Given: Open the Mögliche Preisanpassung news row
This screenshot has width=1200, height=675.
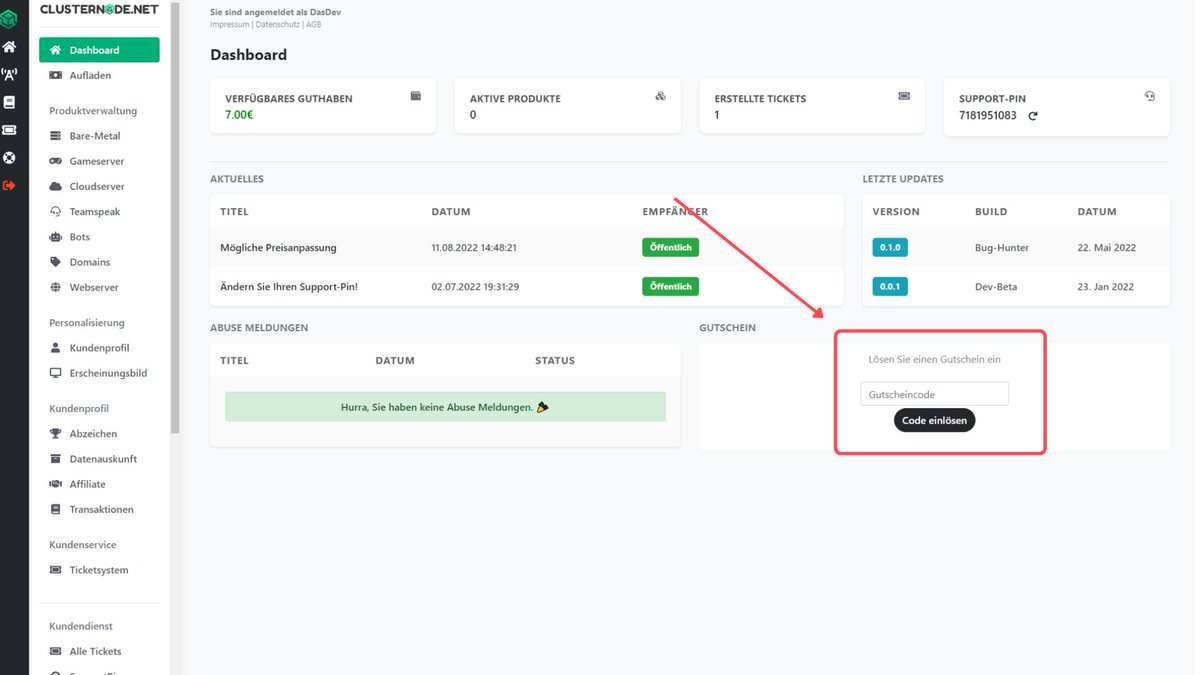Looking at the screenshot, I should (x=527, y=247).
